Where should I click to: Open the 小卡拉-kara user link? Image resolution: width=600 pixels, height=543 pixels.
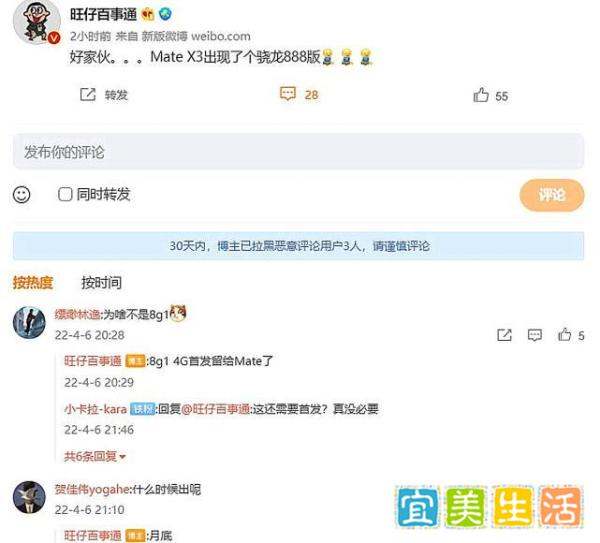pyautogui.click(x=95, y=409)
